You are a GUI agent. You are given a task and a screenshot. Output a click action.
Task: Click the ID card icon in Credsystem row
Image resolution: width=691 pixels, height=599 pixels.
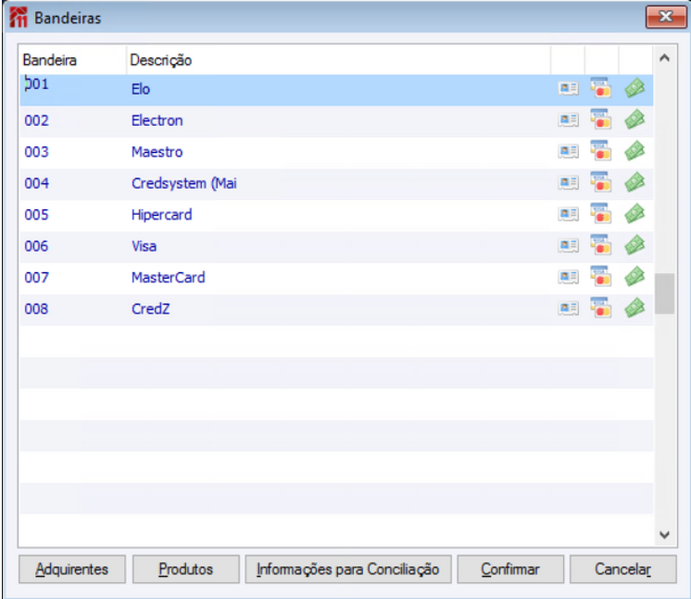point(568,182)
